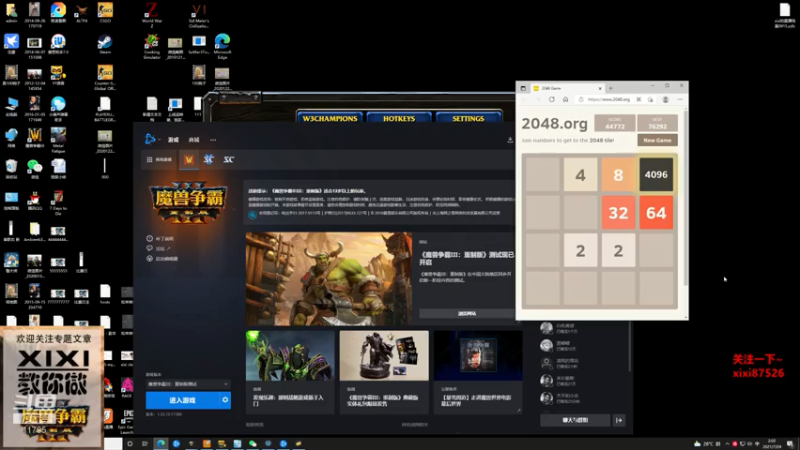Open the Counter-Strike Global Offensive shortcut

coord(105,78)
